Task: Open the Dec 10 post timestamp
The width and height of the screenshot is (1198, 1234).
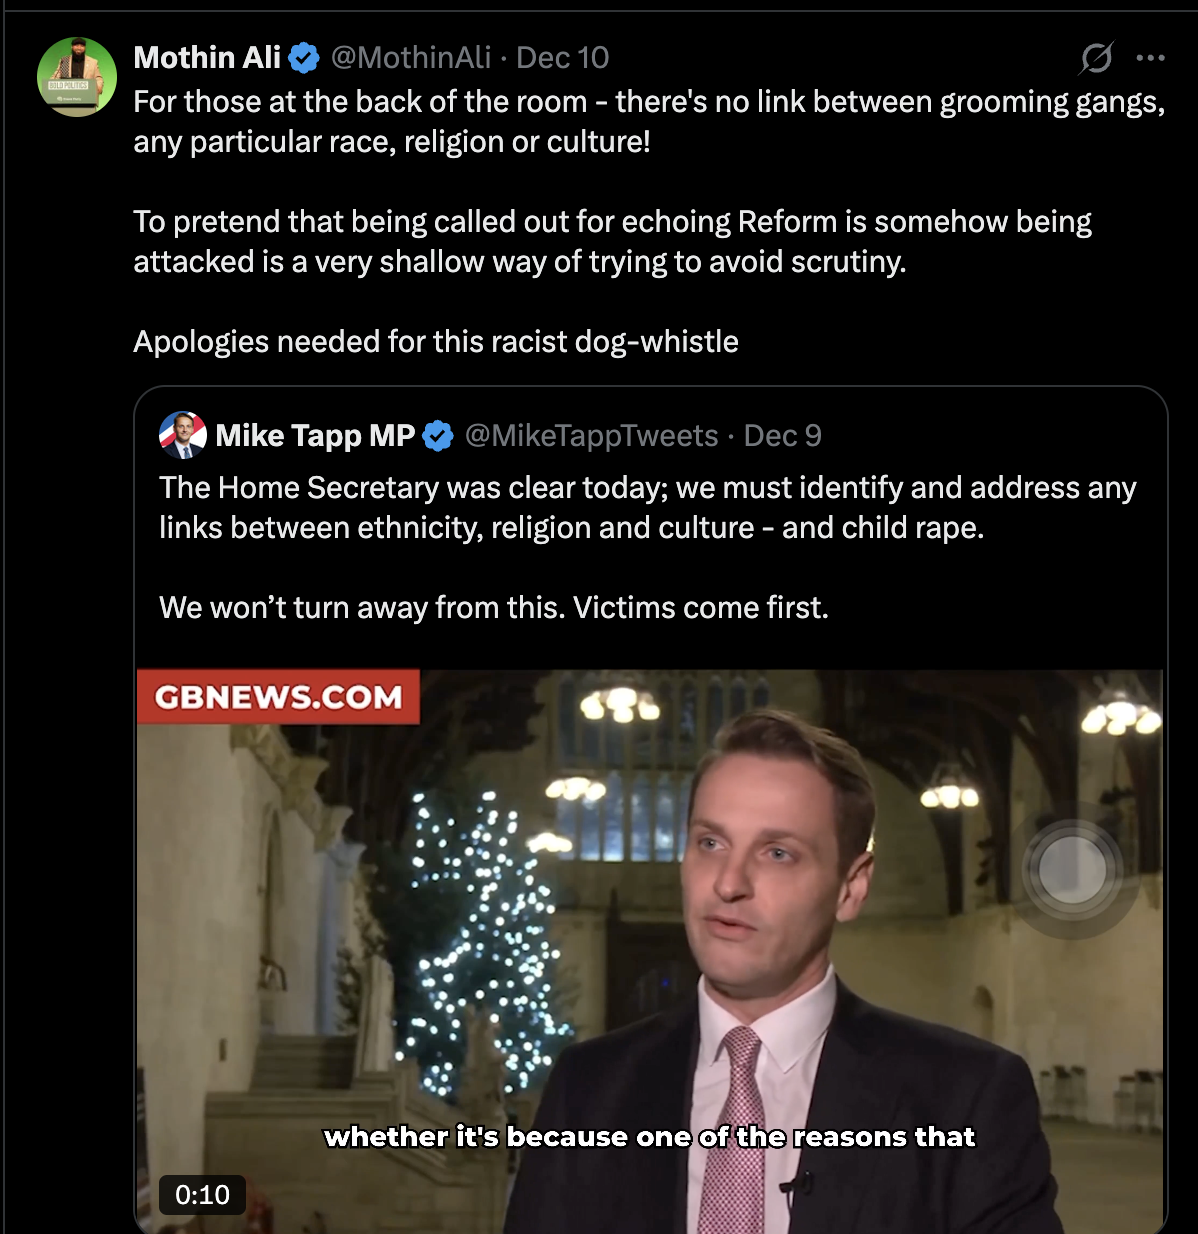Action: [x=562, y=58]
